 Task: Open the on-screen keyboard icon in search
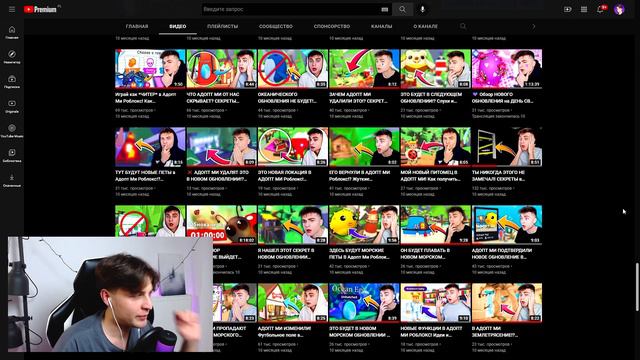click(384, 9)
